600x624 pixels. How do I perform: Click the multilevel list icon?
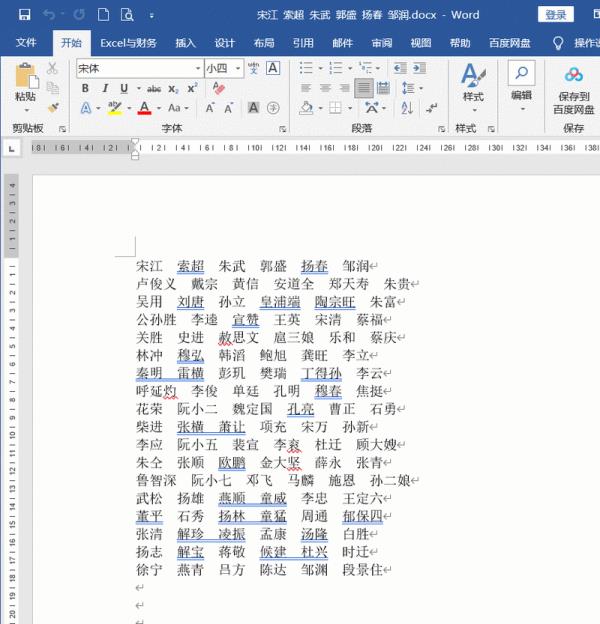(365, 68)
